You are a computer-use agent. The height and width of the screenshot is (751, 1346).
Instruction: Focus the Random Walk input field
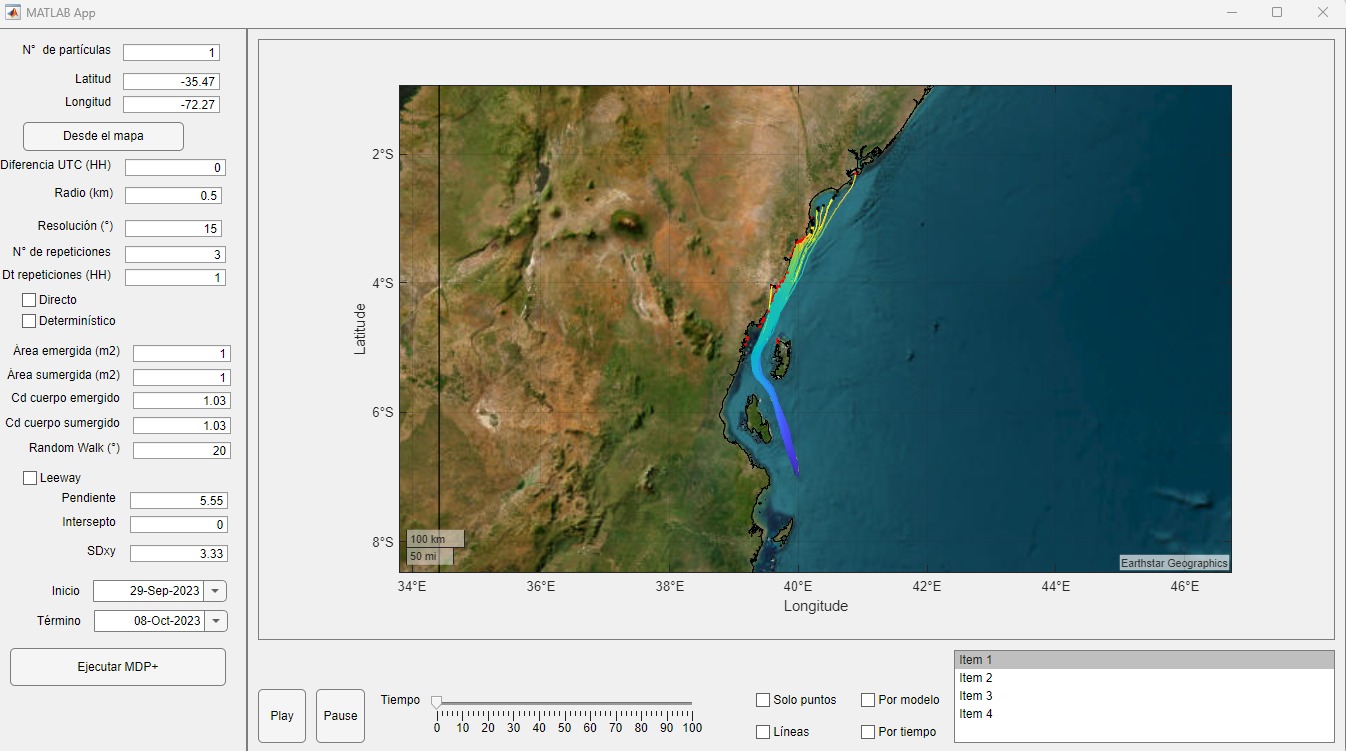click(x=181, y=450)
